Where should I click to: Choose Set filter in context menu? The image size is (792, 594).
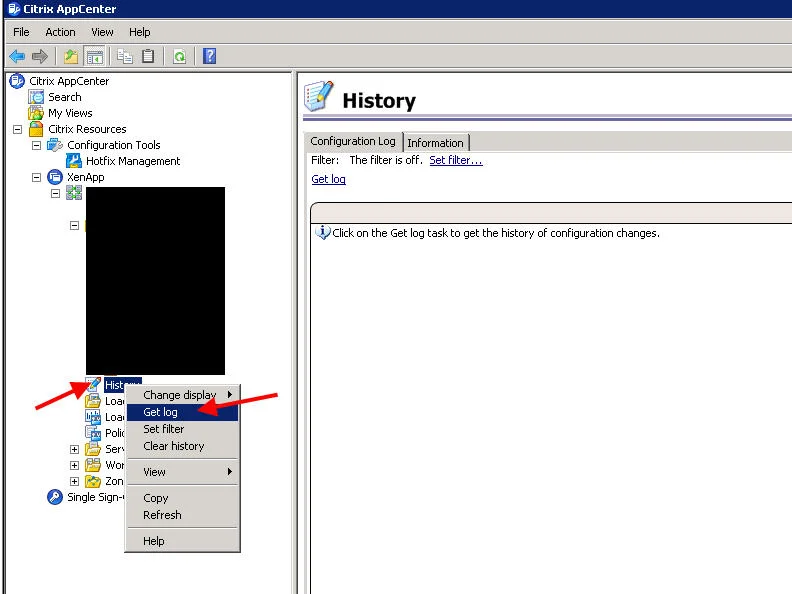click(182, 429)
